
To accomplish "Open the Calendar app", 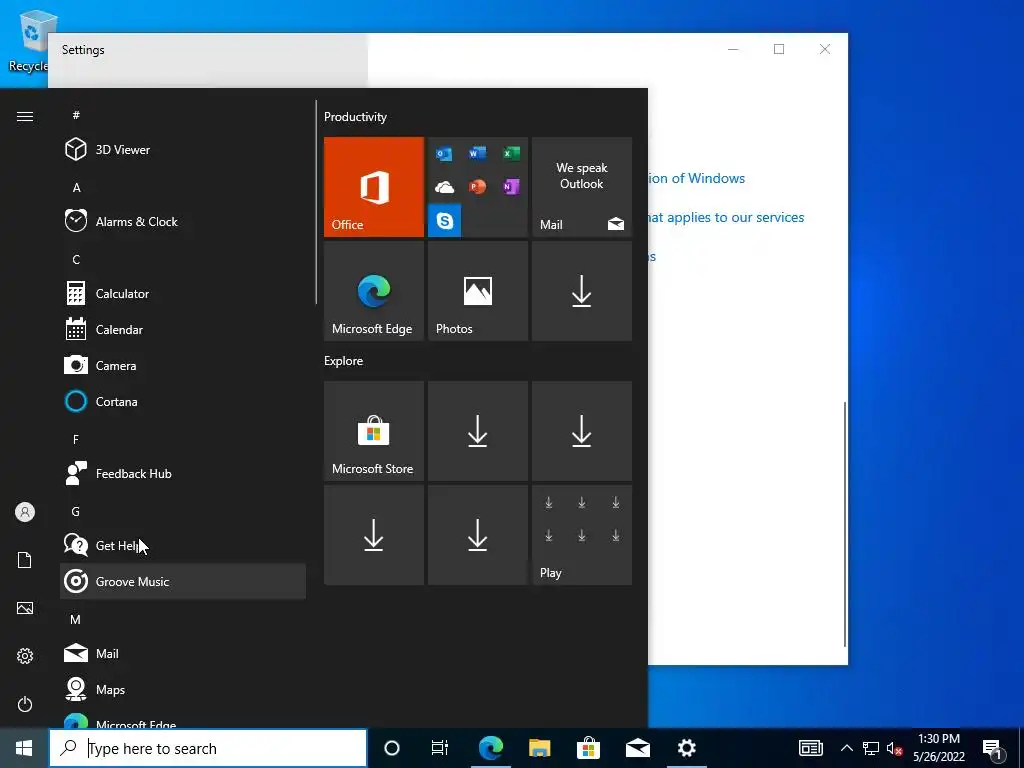I will [x=183, y=329].
